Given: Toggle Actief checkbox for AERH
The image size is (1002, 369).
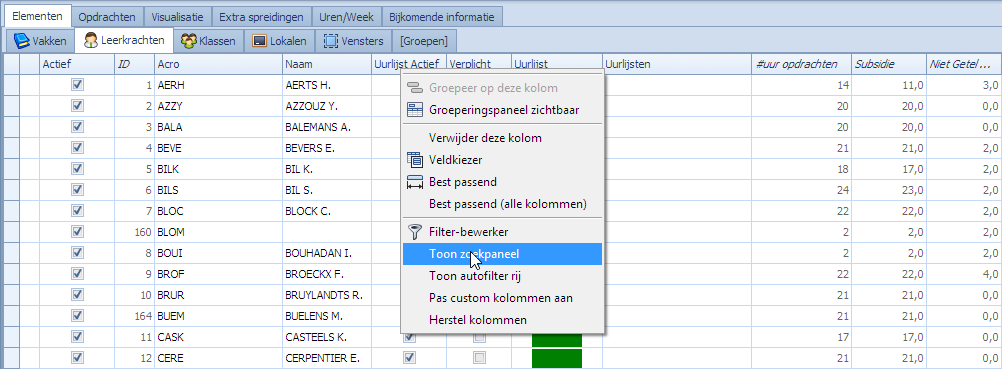Looking at the screenshot, I should (x=77, y=84).
